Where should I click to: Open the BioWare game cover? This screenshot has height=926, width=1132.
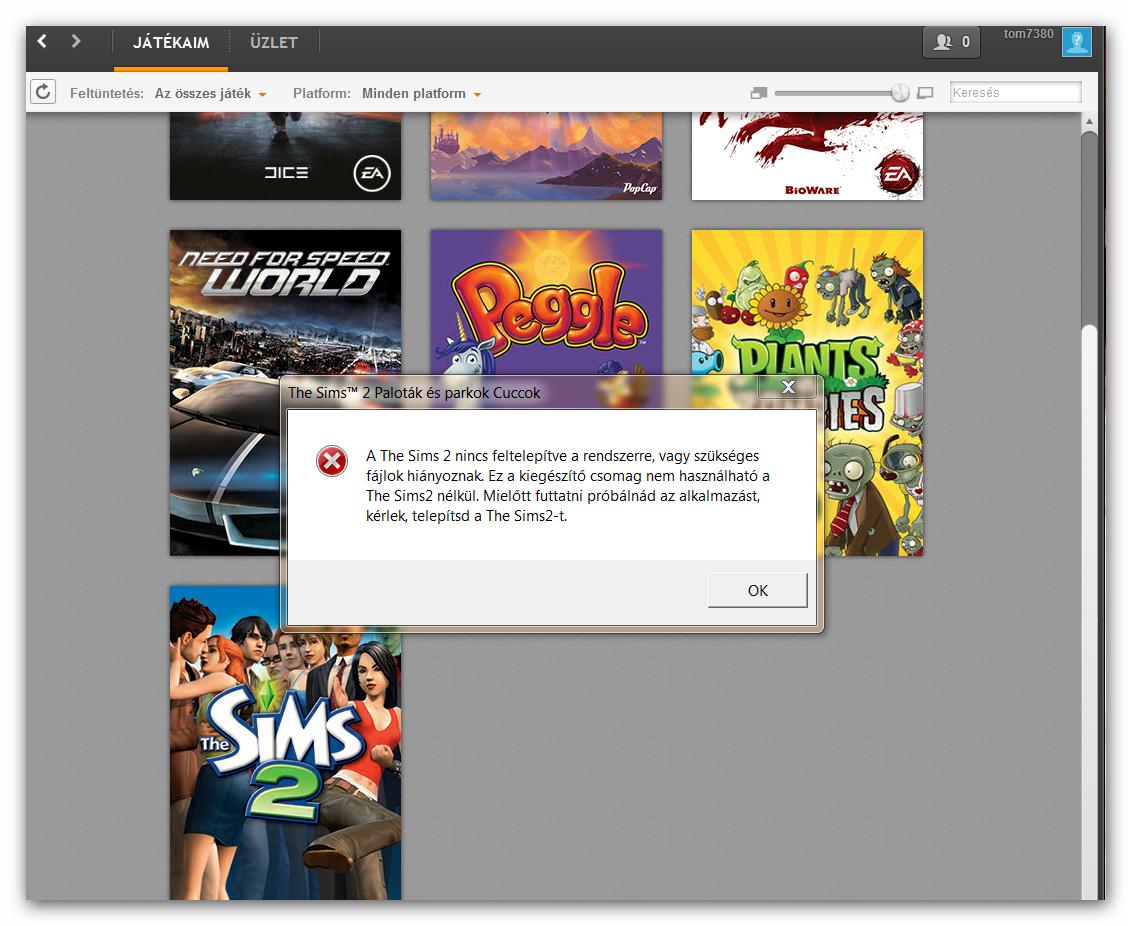click(x=807, y=156)
